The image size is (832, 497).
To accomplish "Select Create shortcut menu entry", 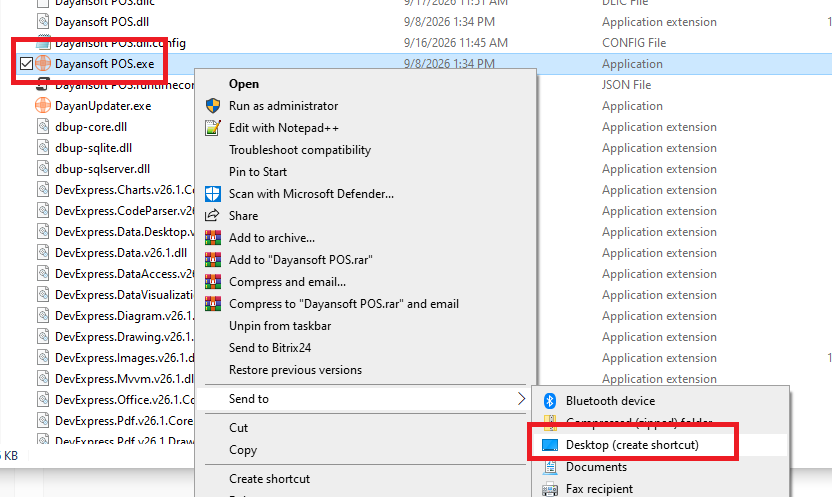I will [x=270, y=478].
